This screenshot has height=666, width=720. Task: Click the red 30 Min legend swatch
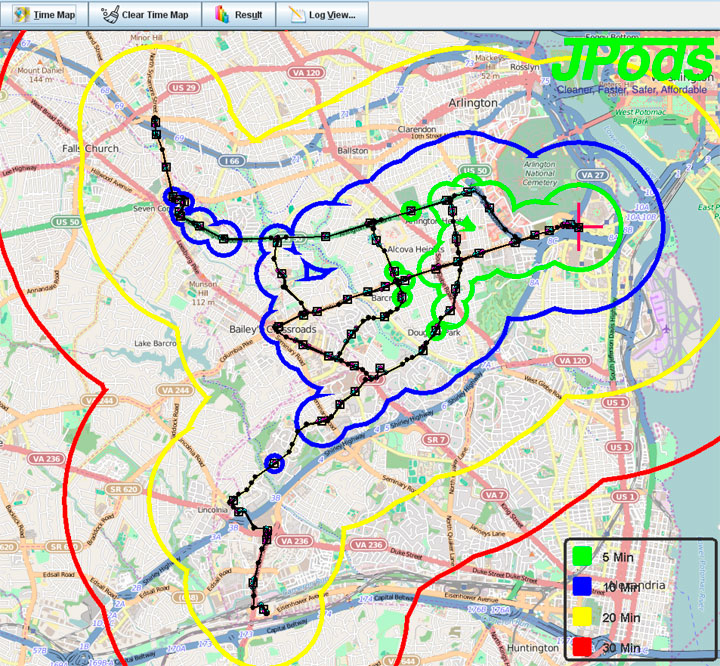[583, 648]
